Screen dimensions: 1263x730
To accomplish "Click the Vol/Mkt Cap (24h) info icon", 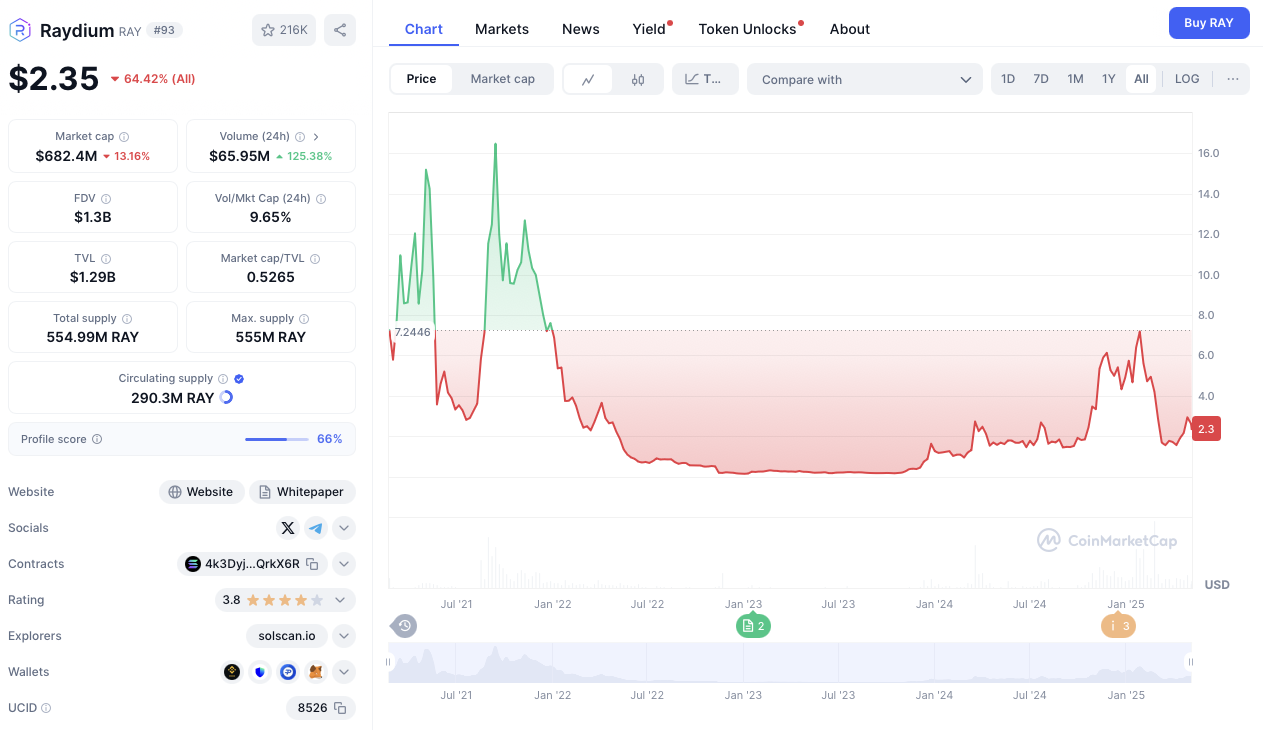I will (x=321, y=199).
